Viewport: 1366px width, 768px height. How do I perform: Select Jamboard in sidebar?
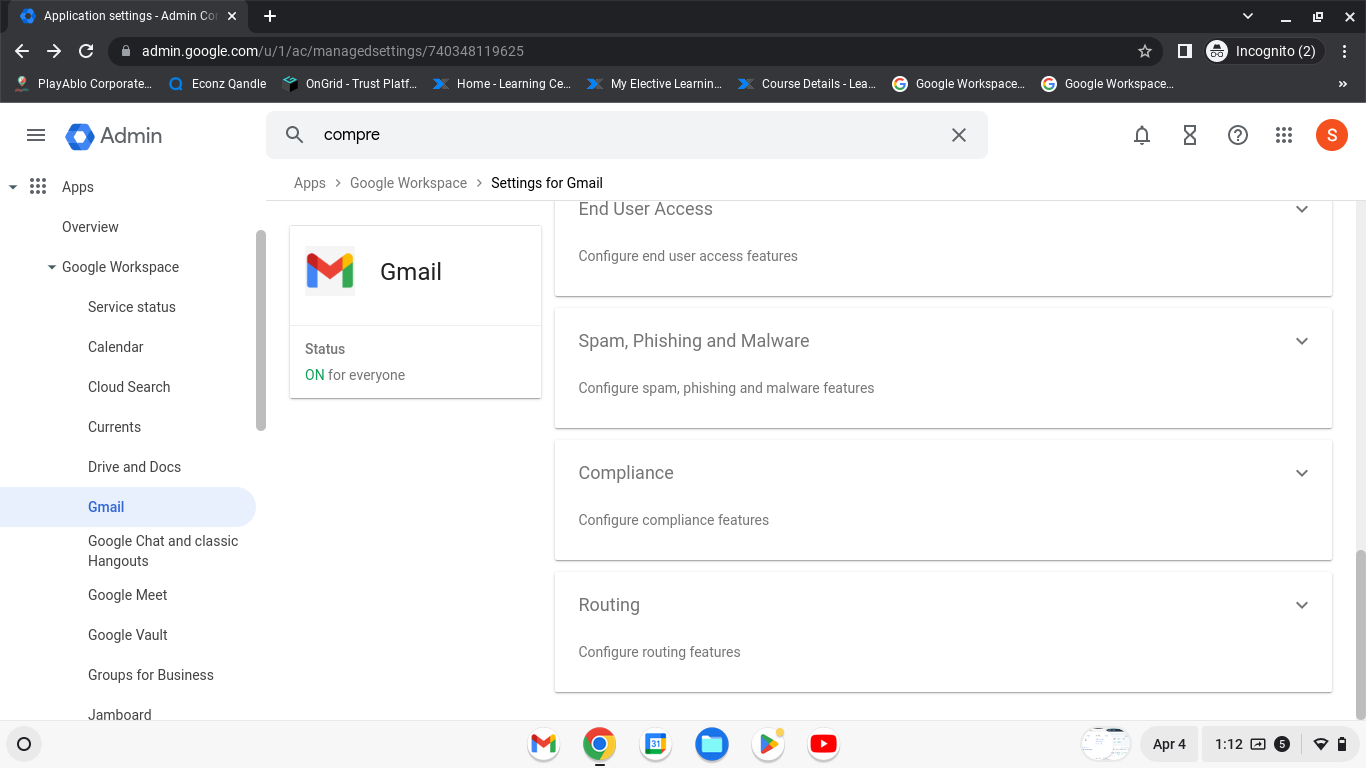point(120,715)
